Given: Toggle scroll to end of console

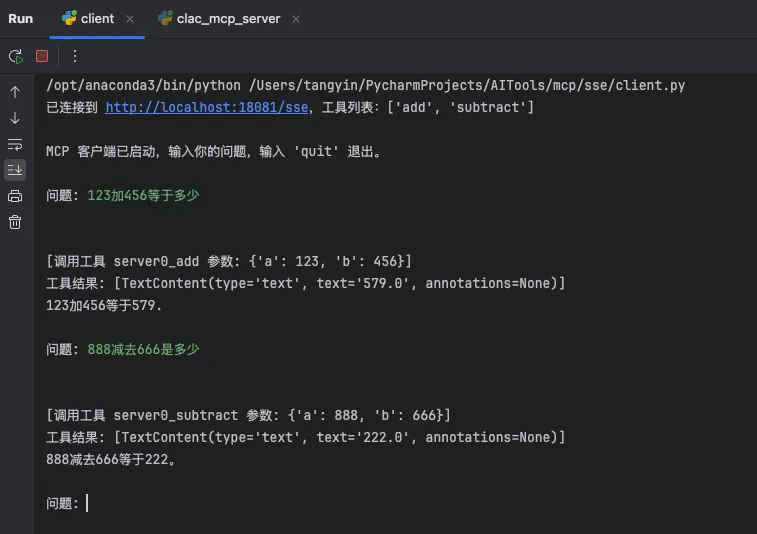Looking at the screenshot, I should pyautogui.click(x=15, y=169).
